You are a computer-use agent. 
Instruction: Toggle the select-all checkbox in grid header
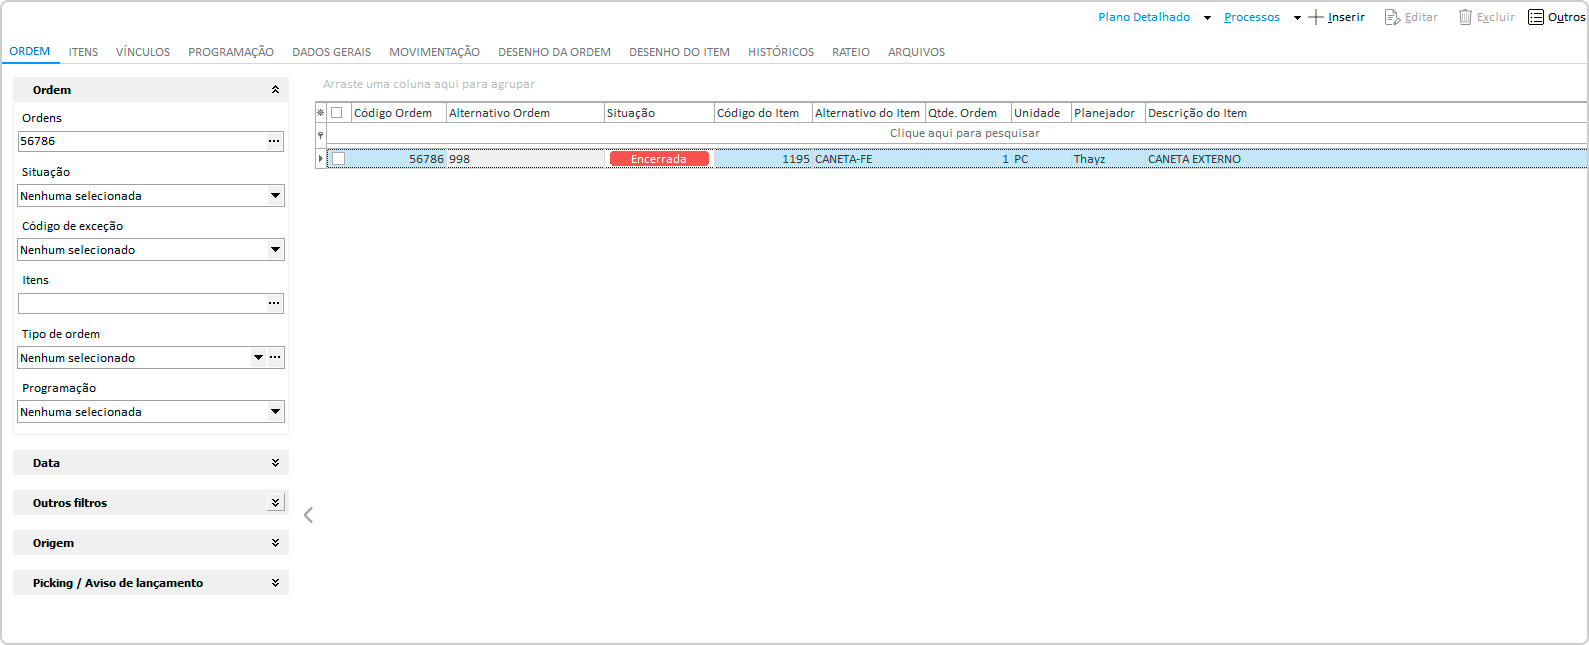tap(337, 113)
